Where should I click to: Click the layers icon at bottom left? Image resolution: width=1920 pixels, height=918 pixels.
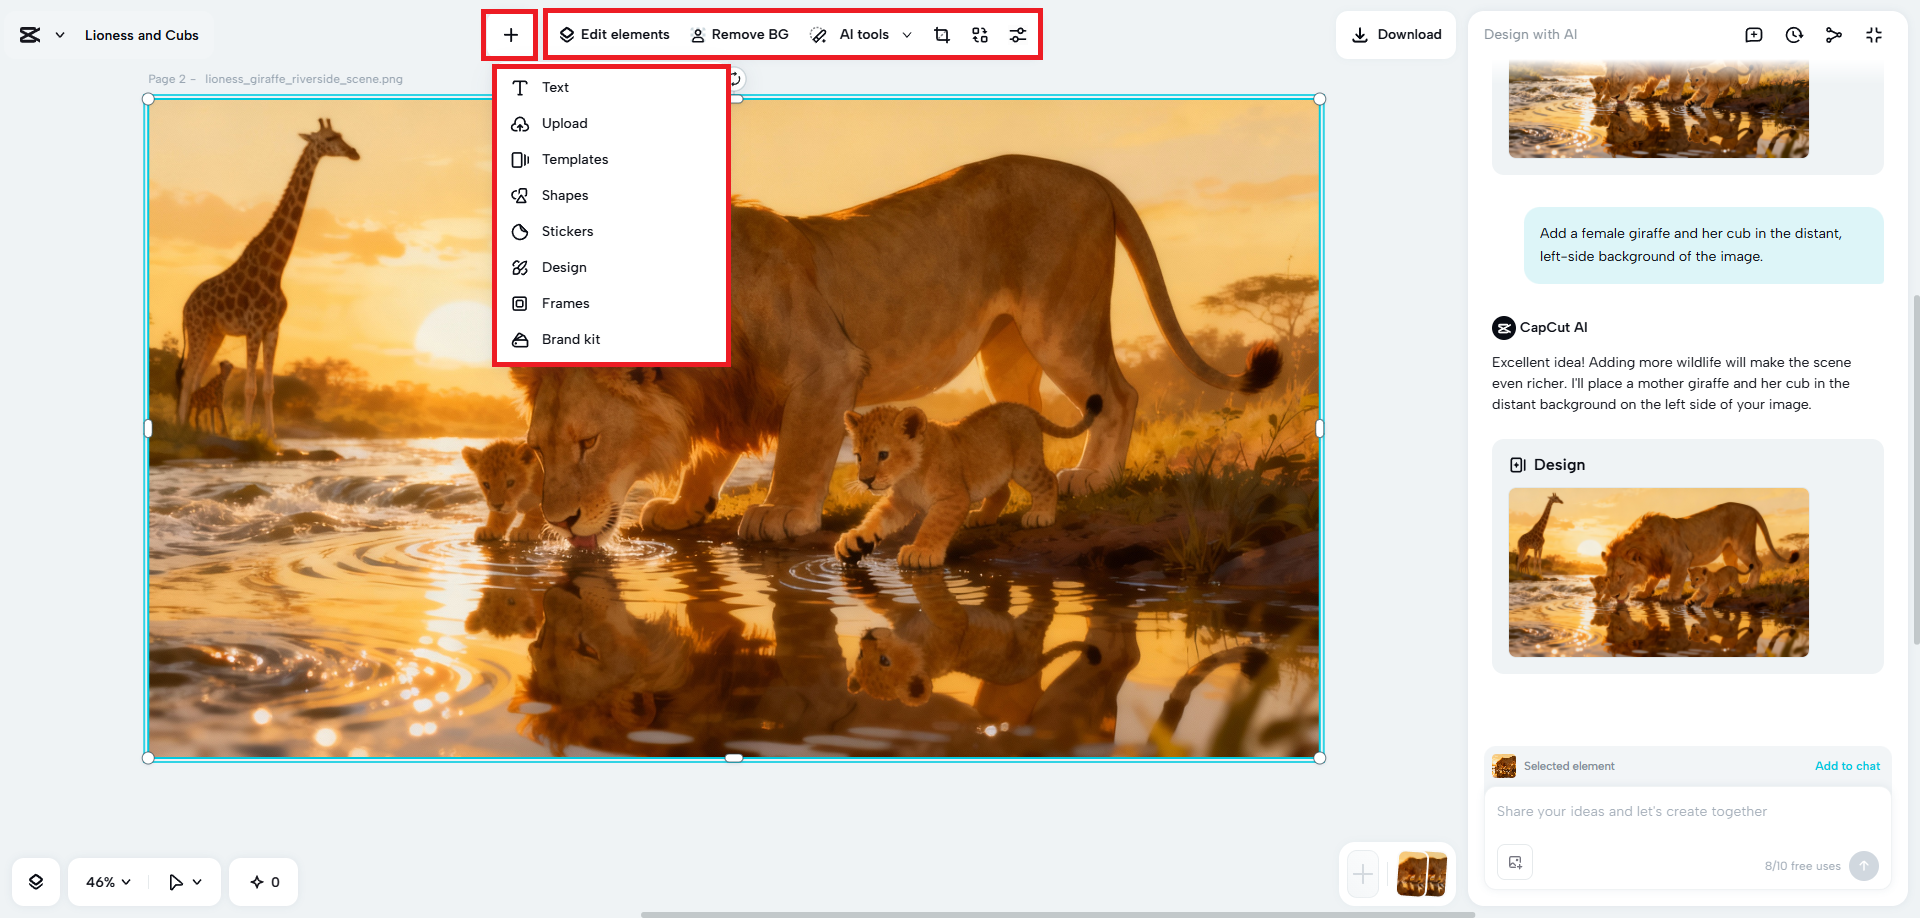point(36,882)
